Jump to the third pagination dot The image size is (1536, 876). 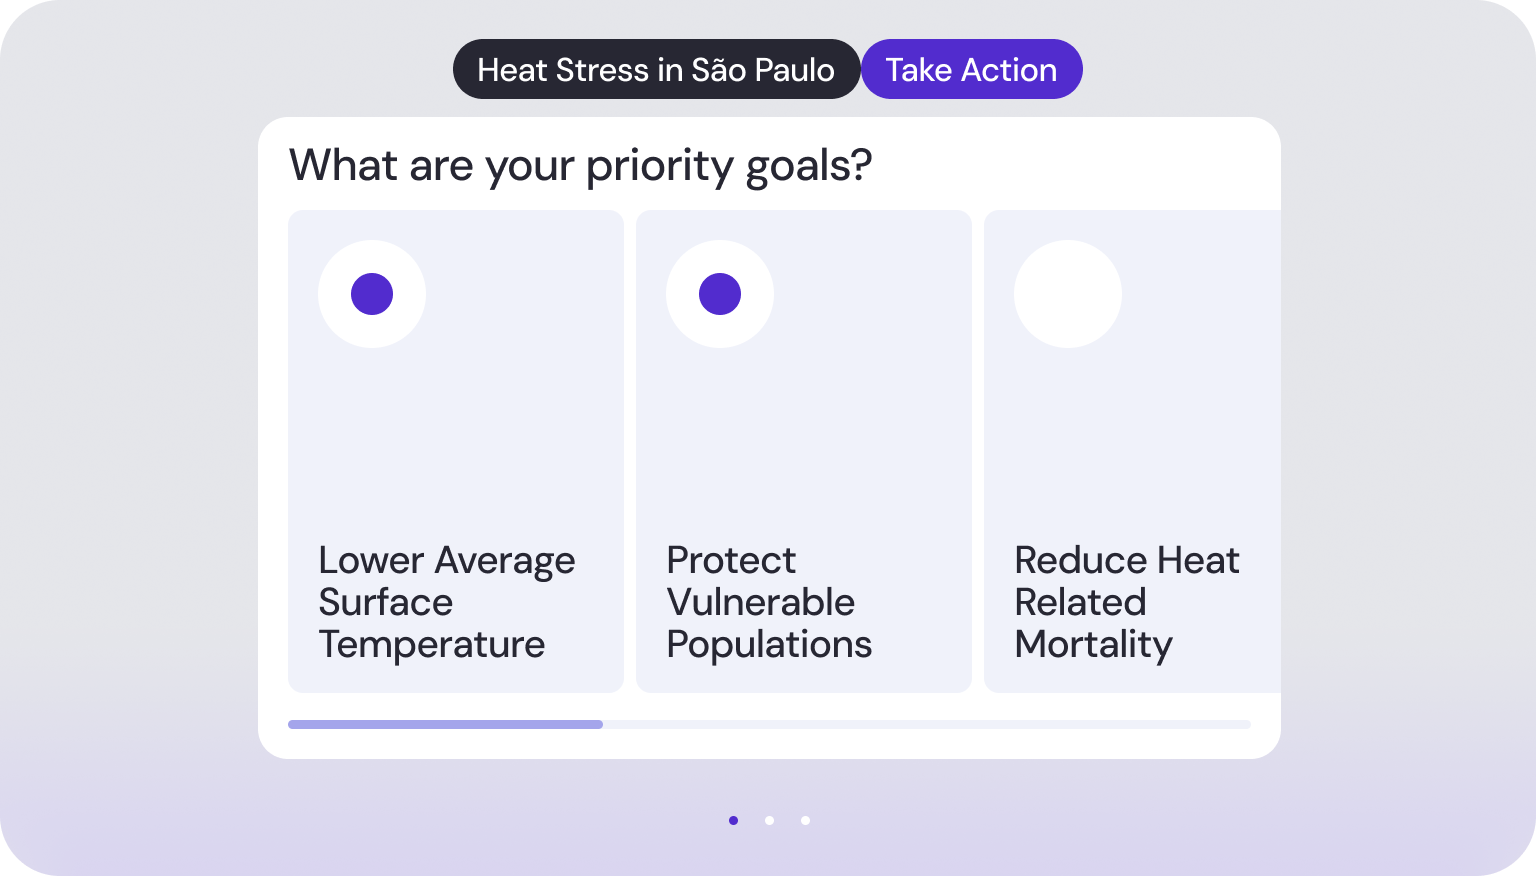[805, 820]
